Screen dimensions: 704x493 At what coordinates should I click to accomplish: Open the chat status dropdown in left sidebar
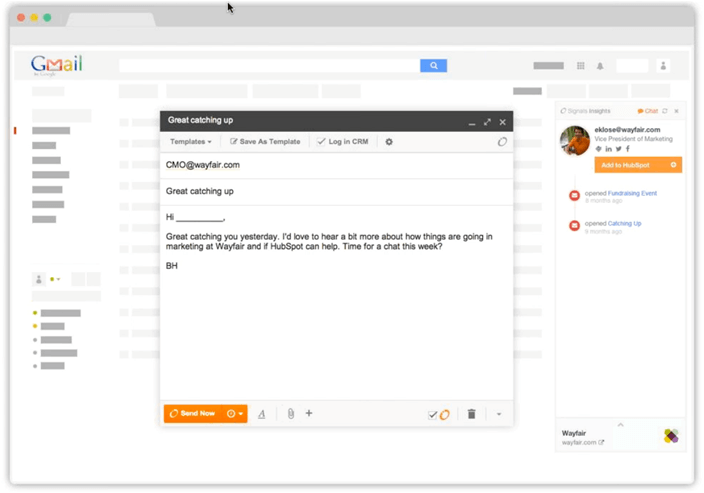tap(55, 279)
